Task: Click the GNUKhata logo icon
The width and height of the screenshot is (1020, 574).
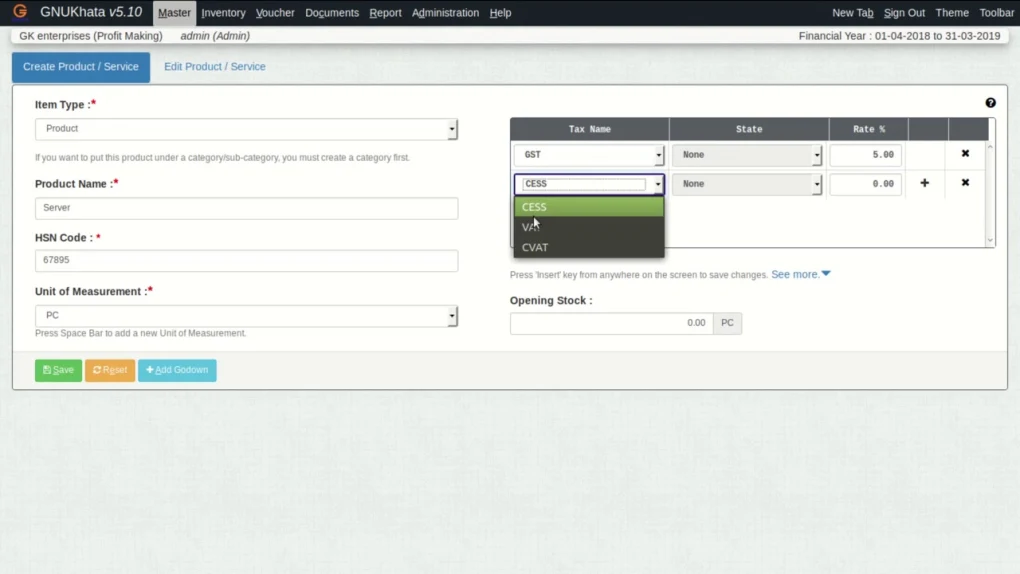Action: (x=20, y=12)
